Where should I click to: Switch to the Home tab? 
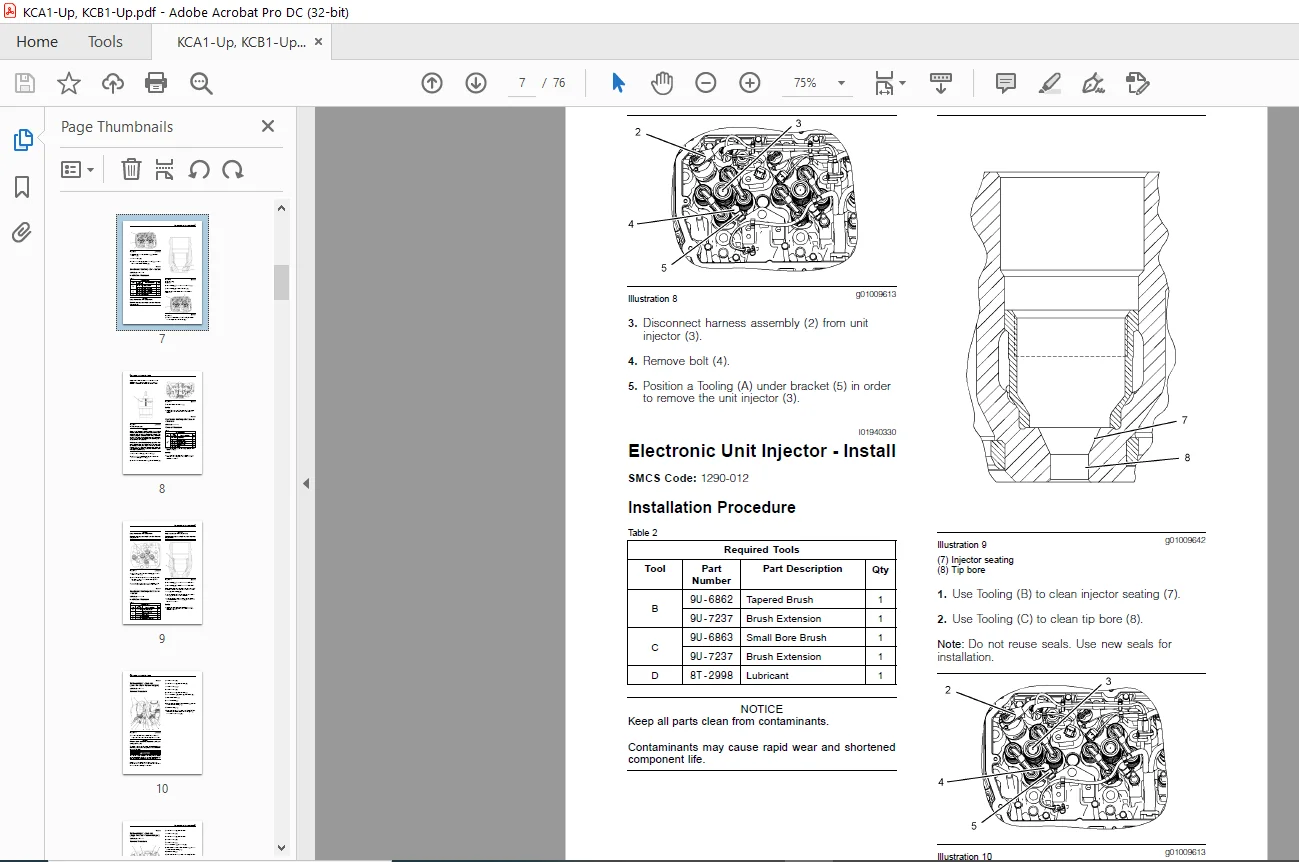pos(37,42)
